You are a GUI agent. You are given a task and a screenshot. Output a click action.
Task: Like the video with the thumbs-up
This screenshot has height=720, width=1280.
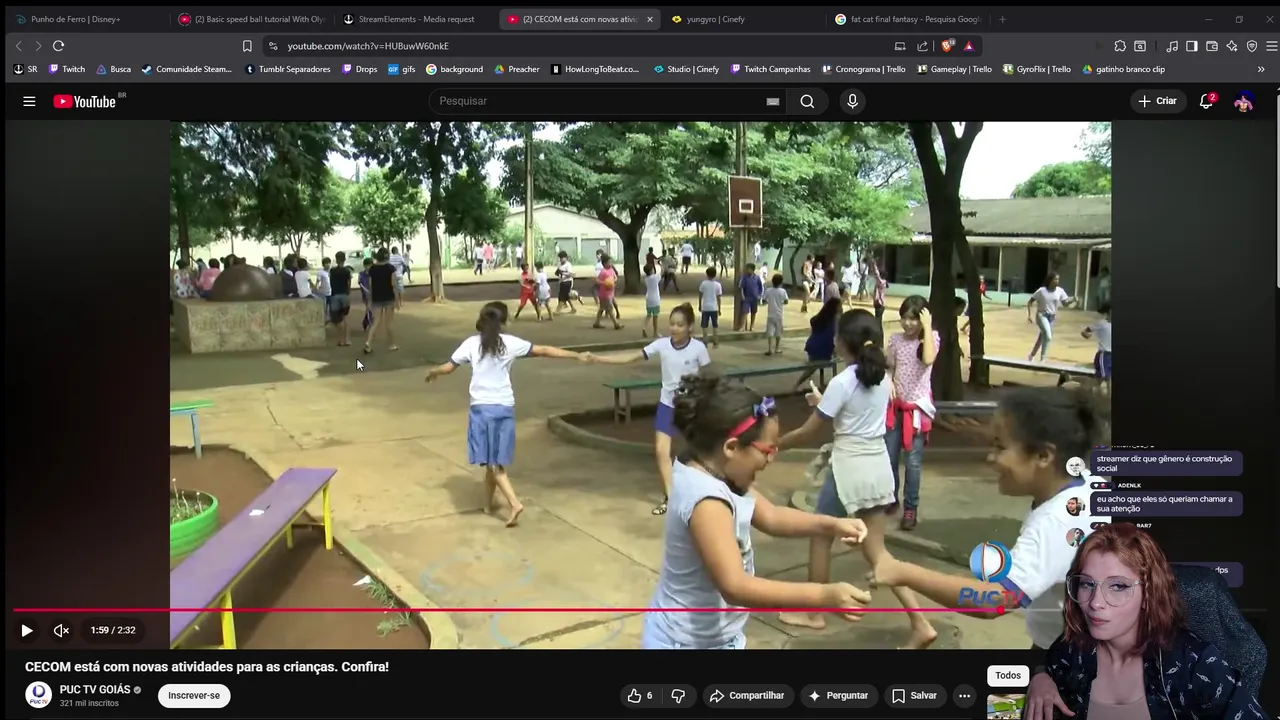(640, 695)
